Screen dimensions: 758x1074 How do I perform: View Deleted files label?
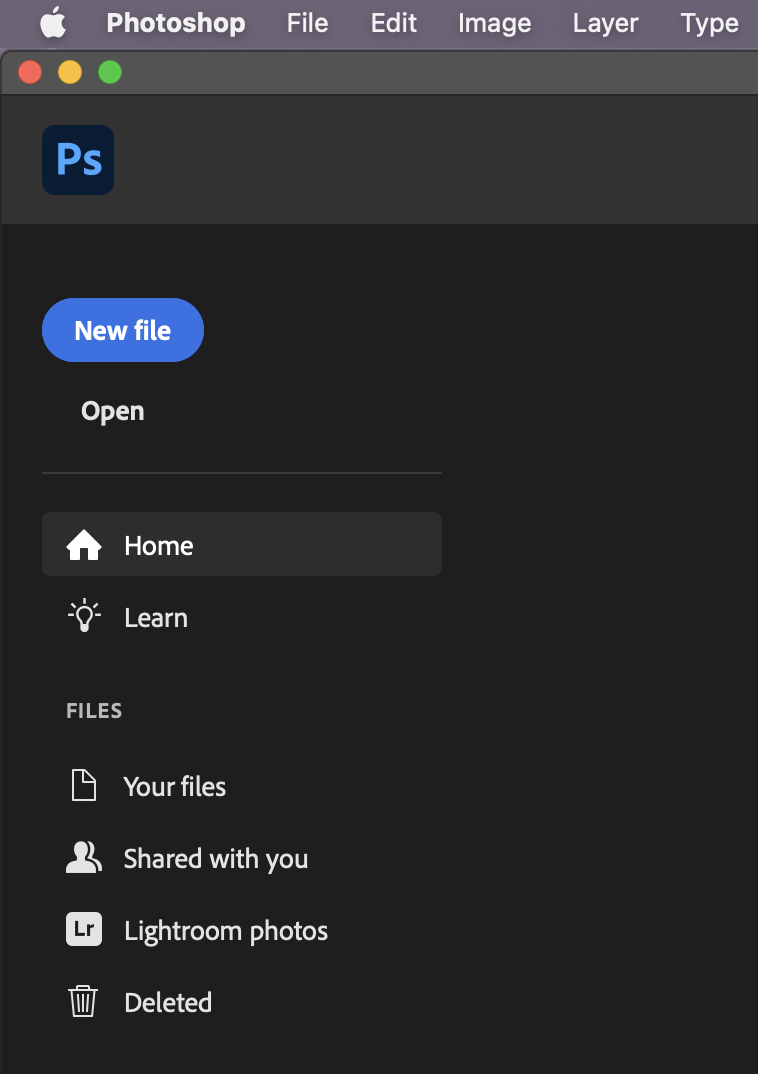(168, 1003)
